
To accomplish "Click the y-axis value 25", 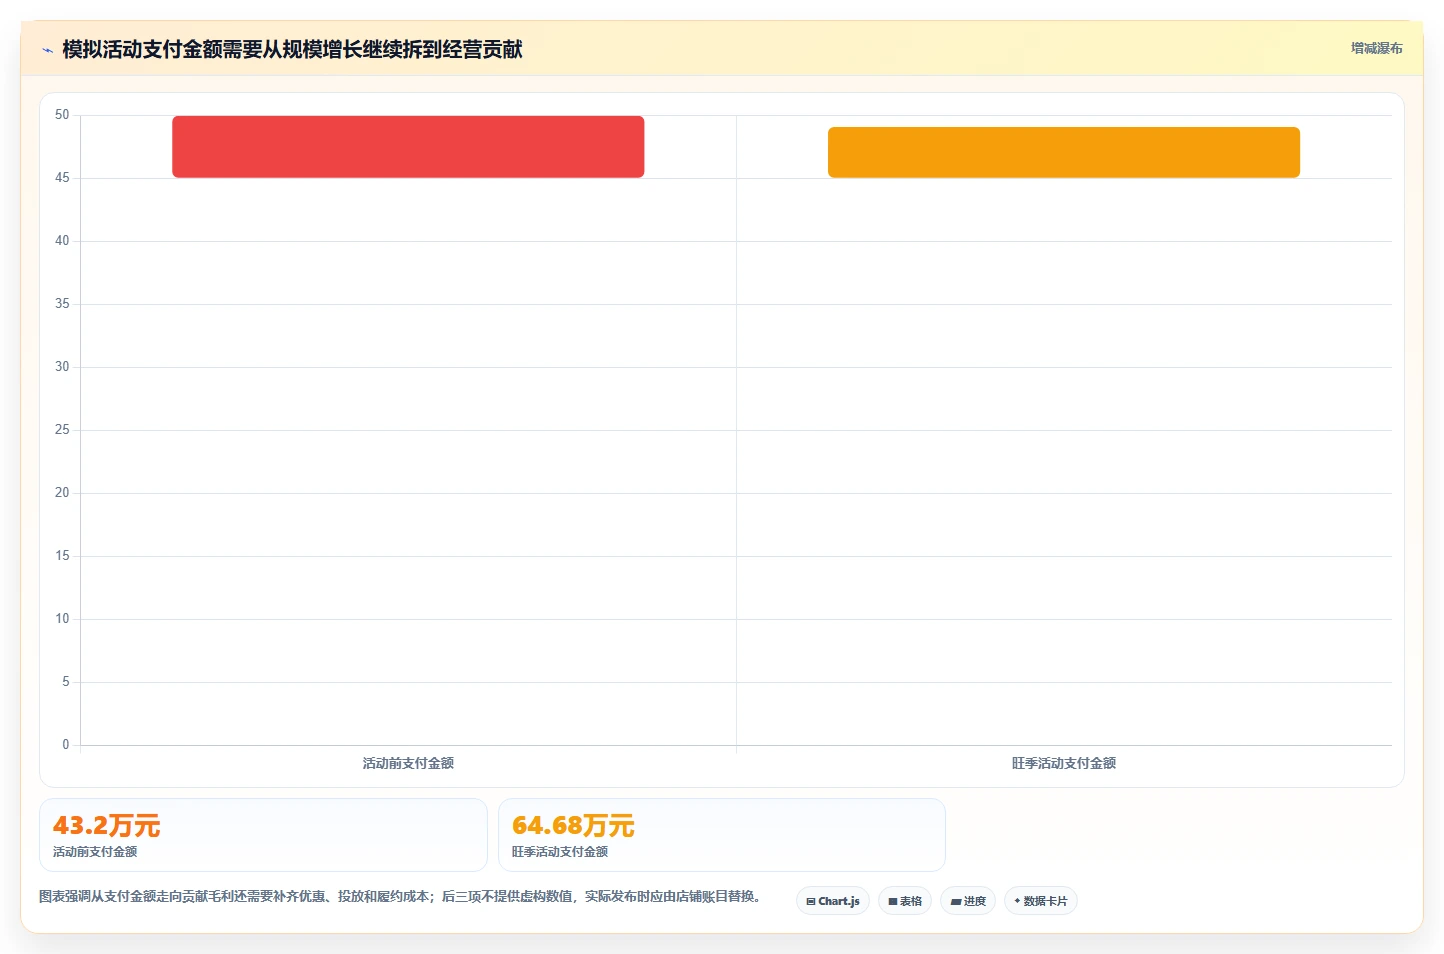I will (62, 430).
